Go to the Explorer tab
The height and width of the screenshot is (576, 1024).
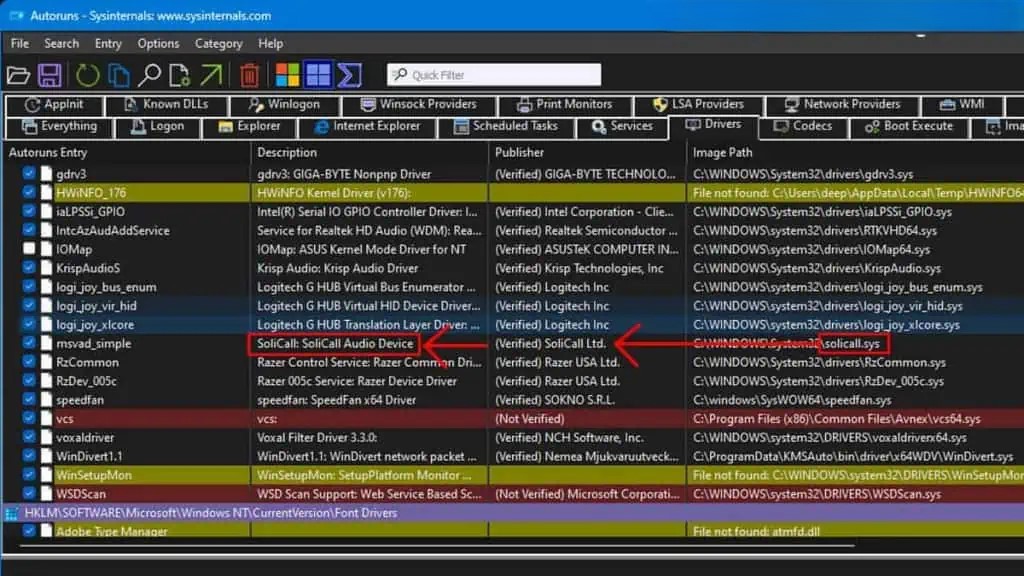point(249,126)
